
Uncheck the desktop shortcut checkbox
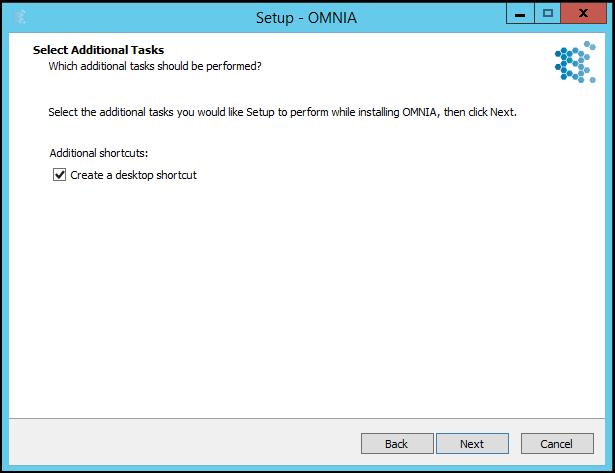(x=59, y=175)
